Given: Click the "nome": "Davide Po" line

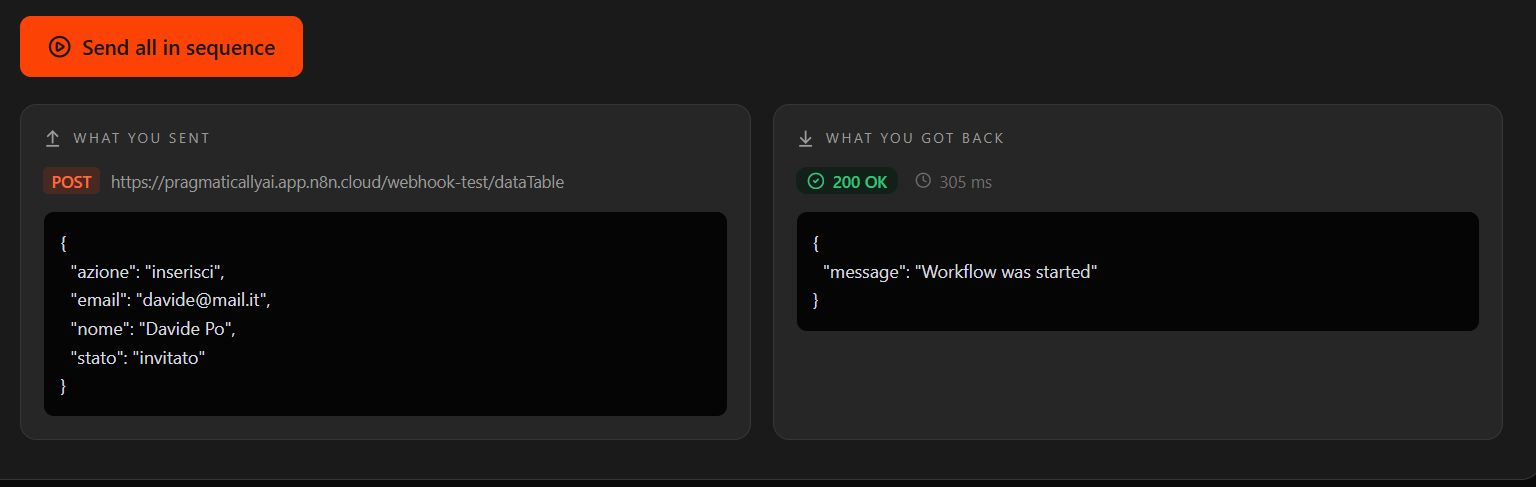Looking at the screenshot, I should pyautogui.click(x=153, y=328).
